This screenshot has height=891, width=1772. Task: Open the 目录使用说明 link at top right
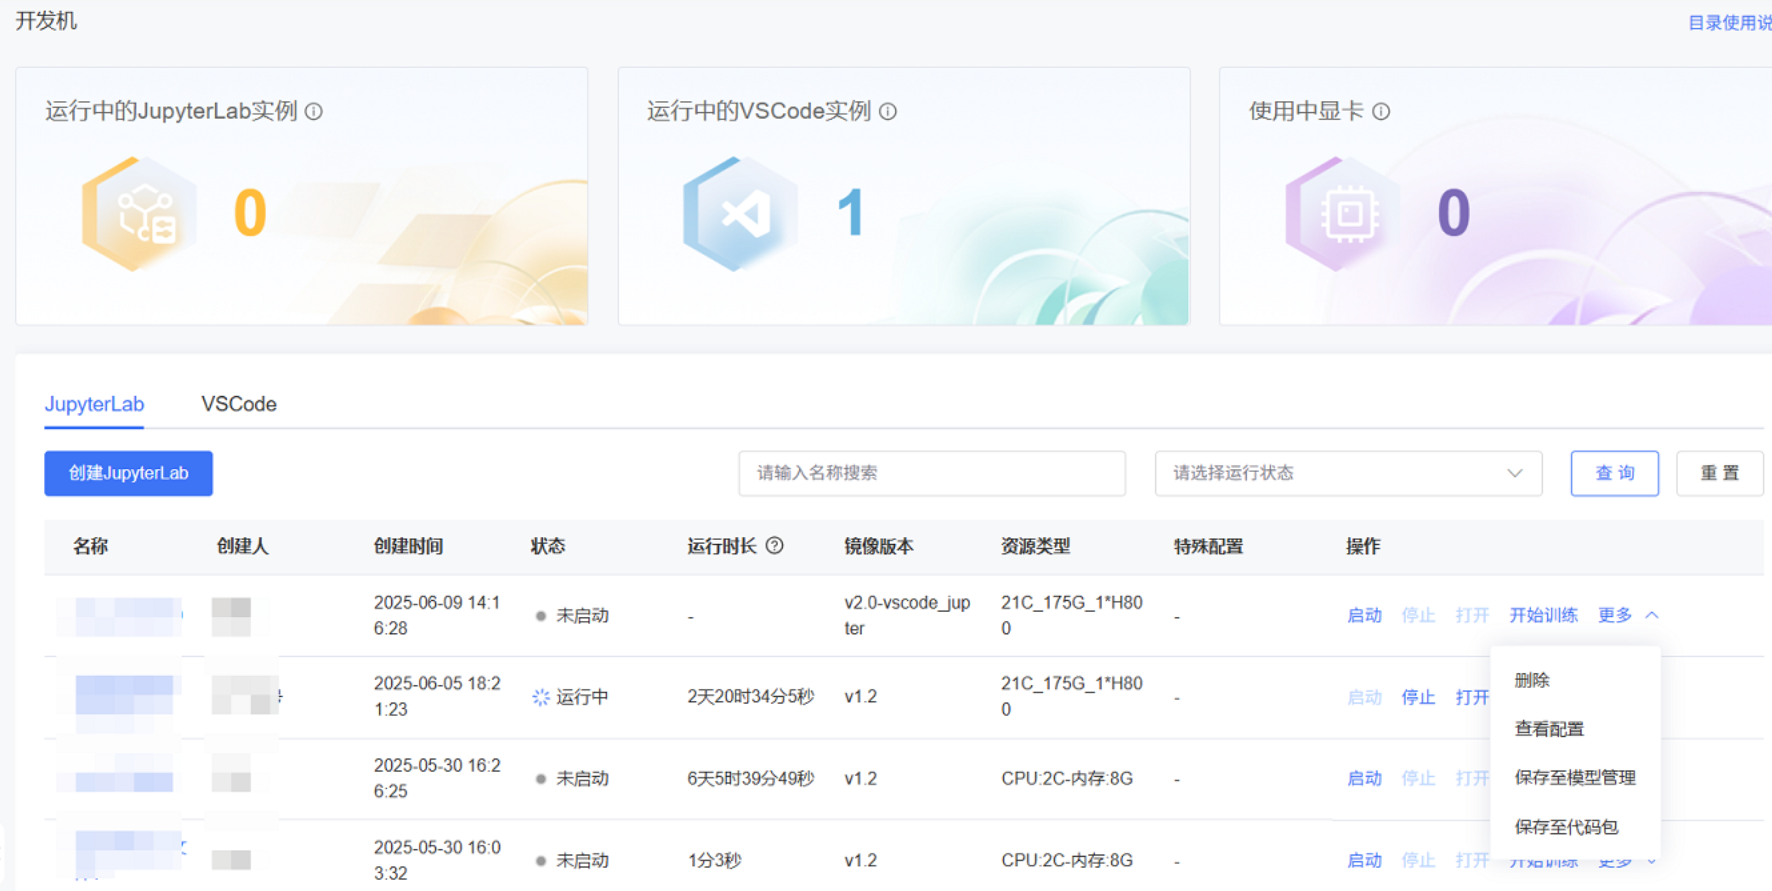click(x=1730, y=22)
